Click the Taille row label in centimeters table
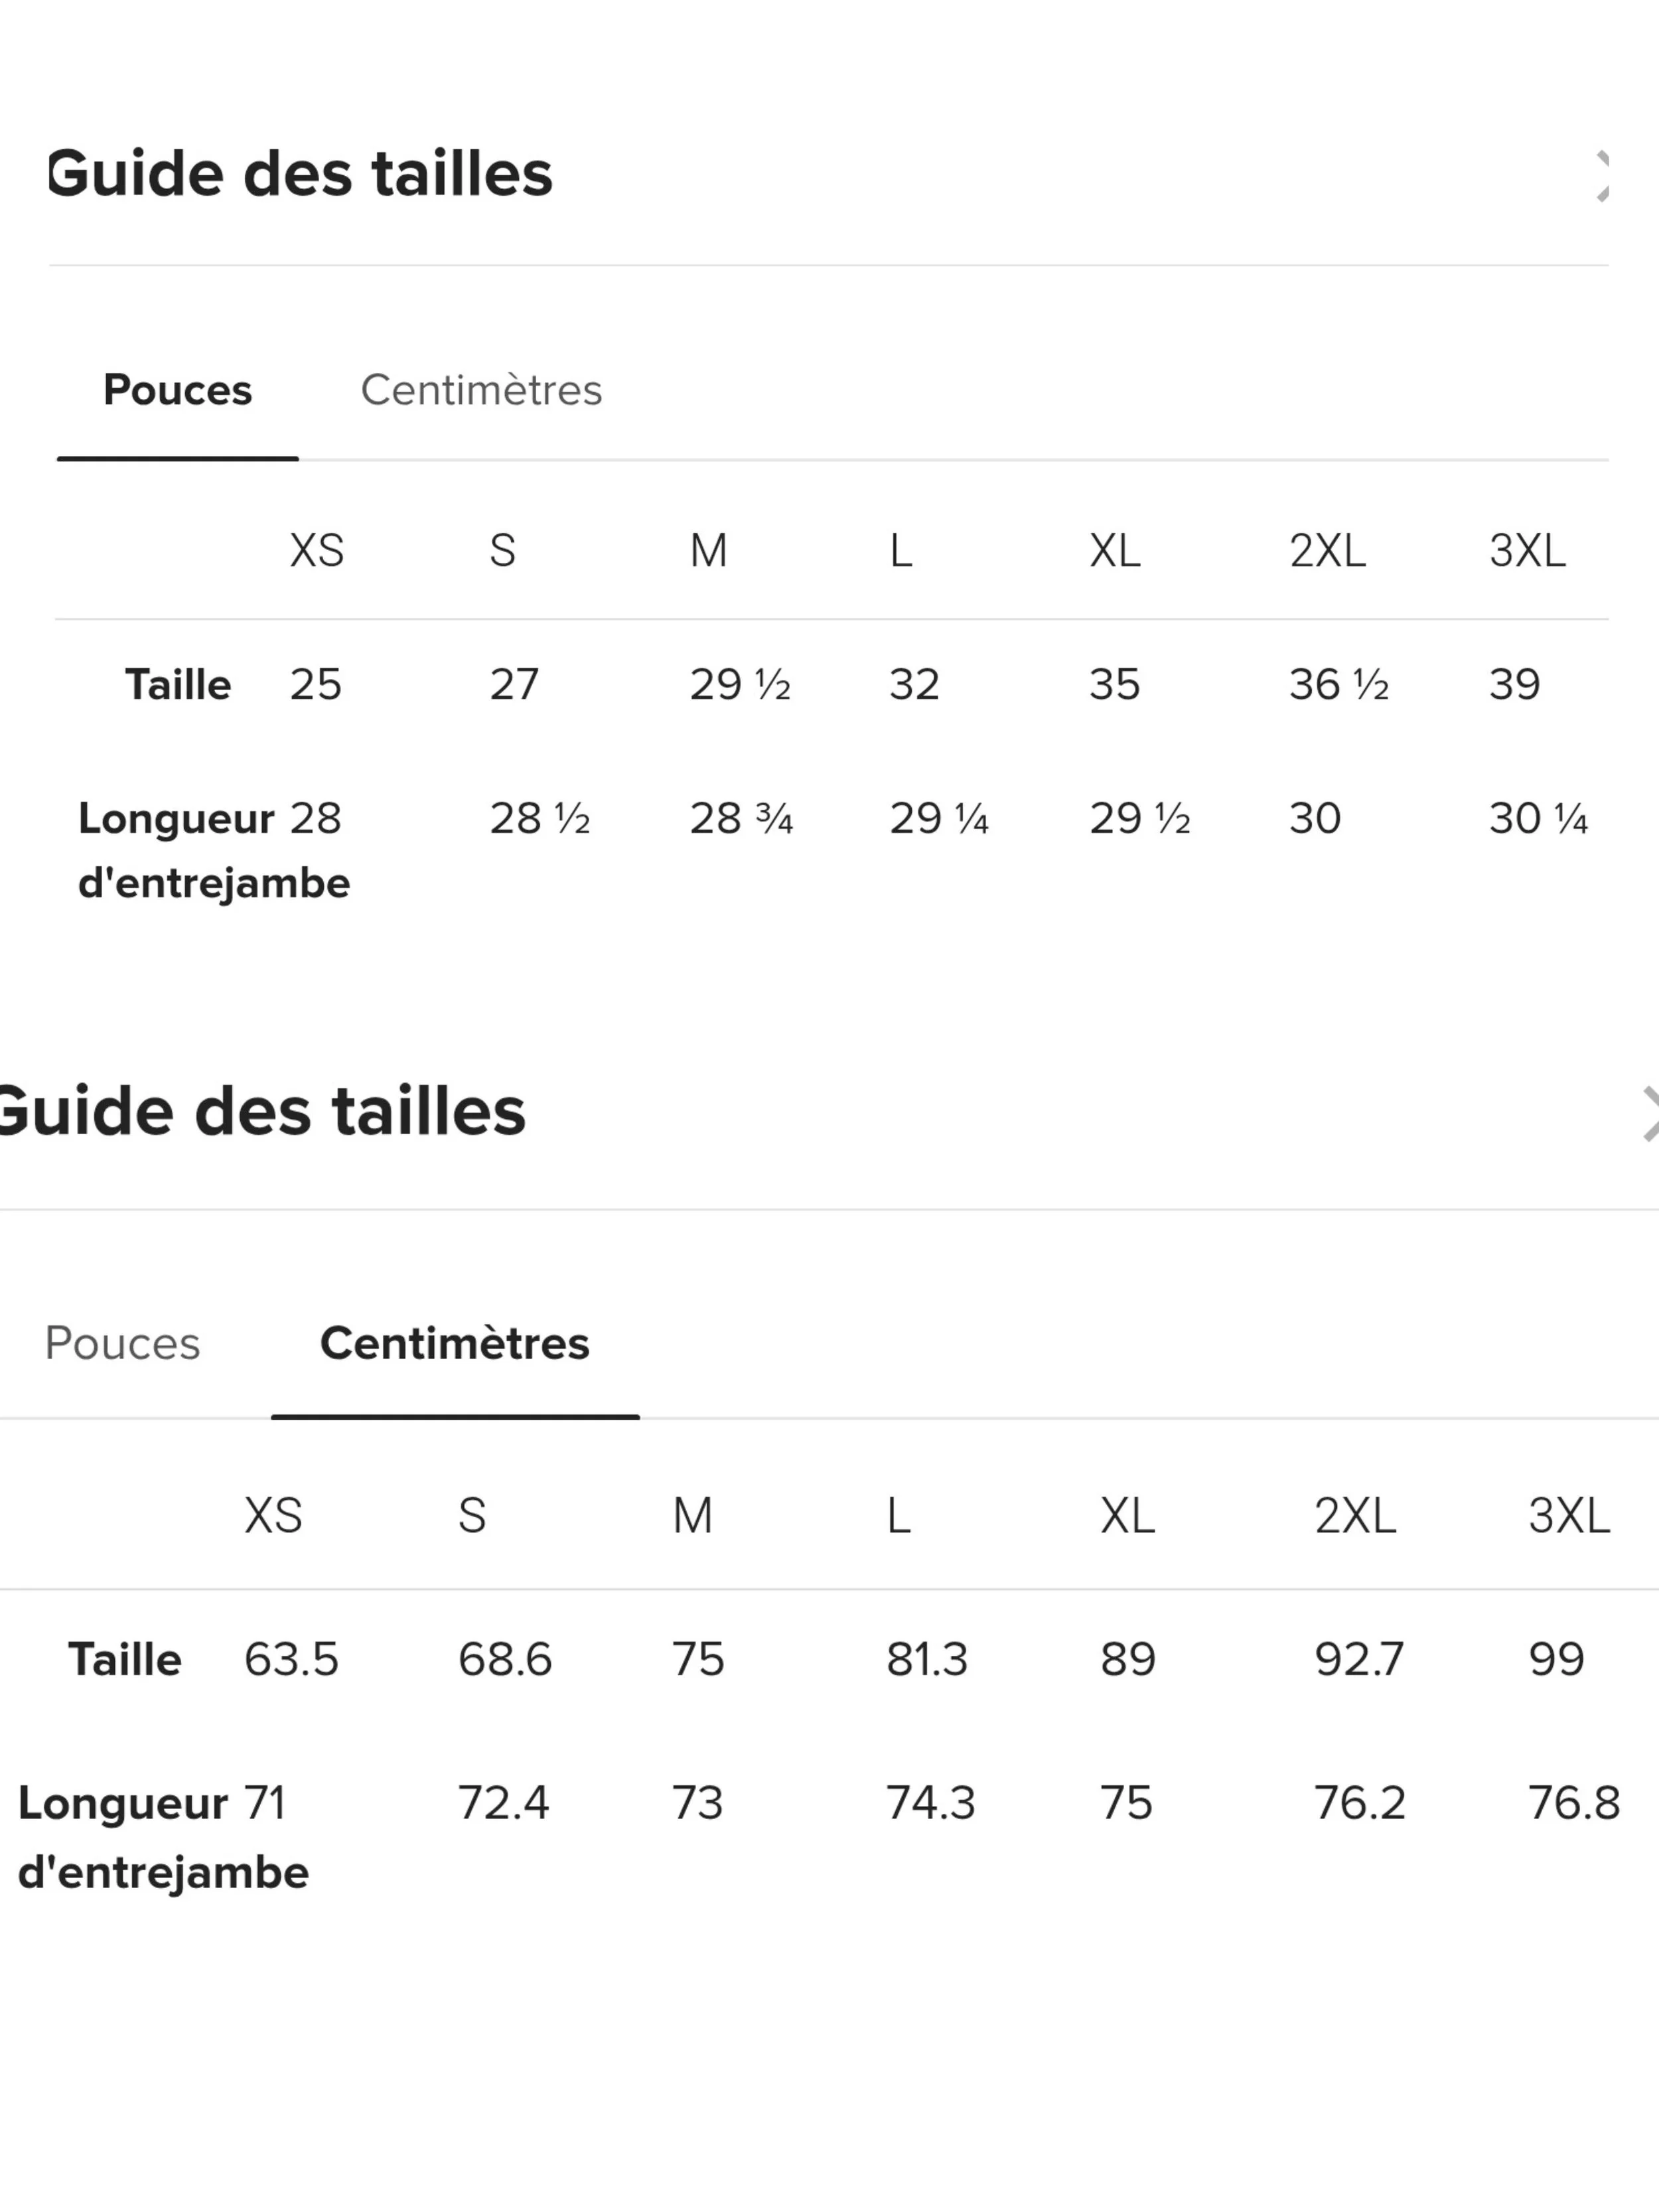Image resolution: width=1659 pixels, height=2212 pixels. tap(125, 1660)
